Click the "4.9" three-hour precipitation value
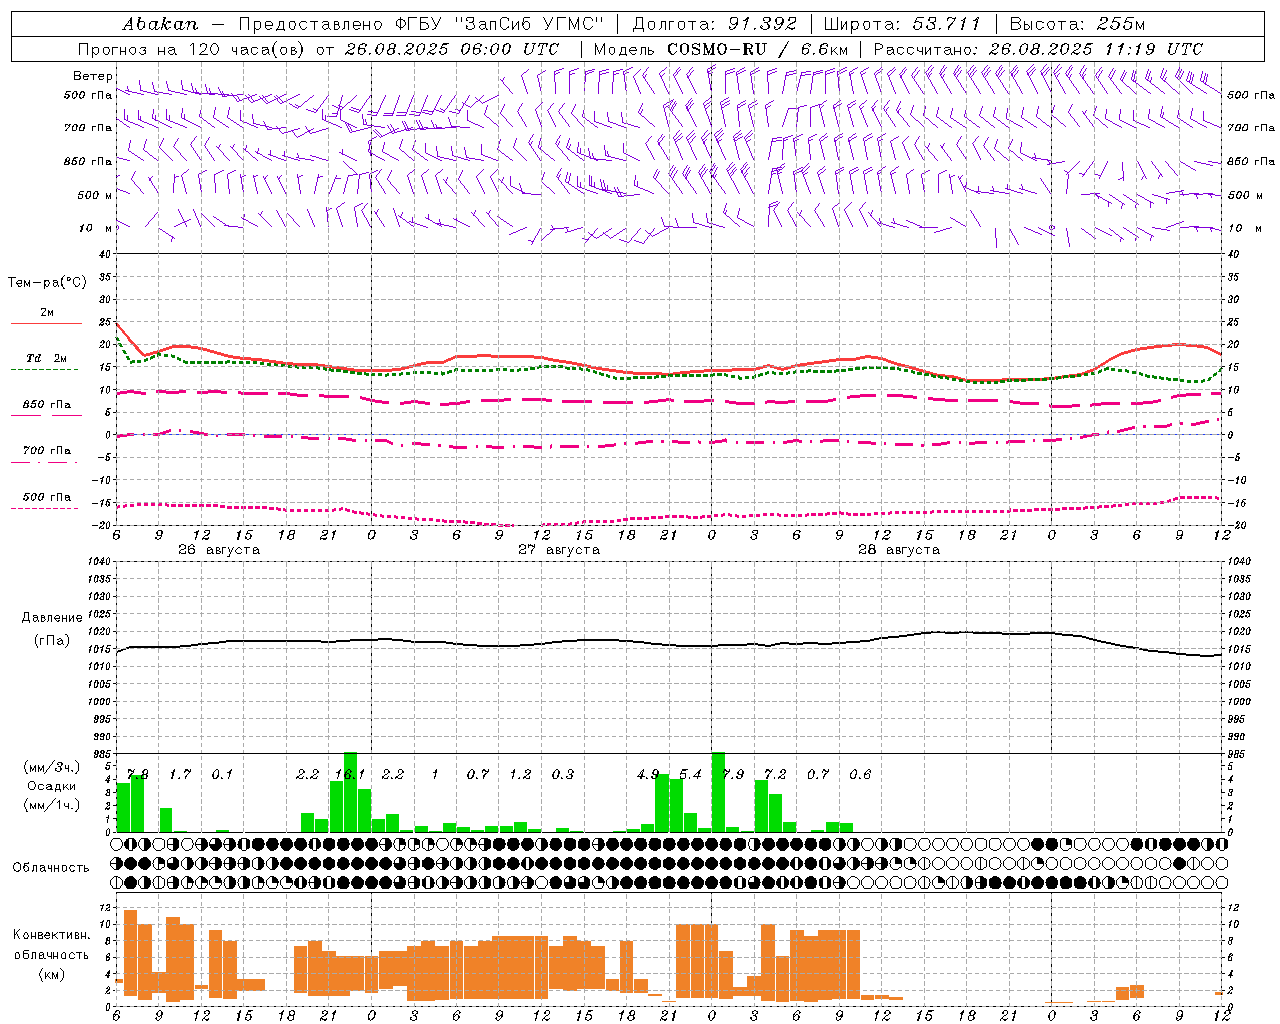The width and height of the screenshot is (1280, 1024). 648,774
